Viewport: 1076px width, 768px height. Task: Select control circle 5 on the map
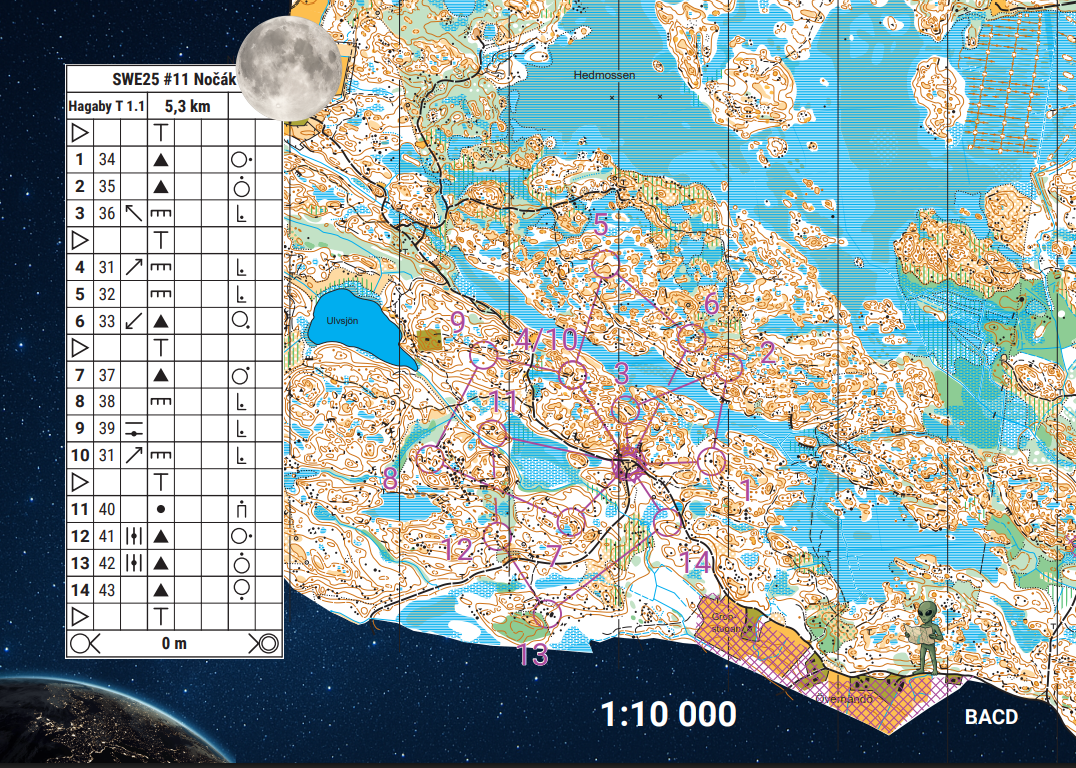click(x=604, y=265)
